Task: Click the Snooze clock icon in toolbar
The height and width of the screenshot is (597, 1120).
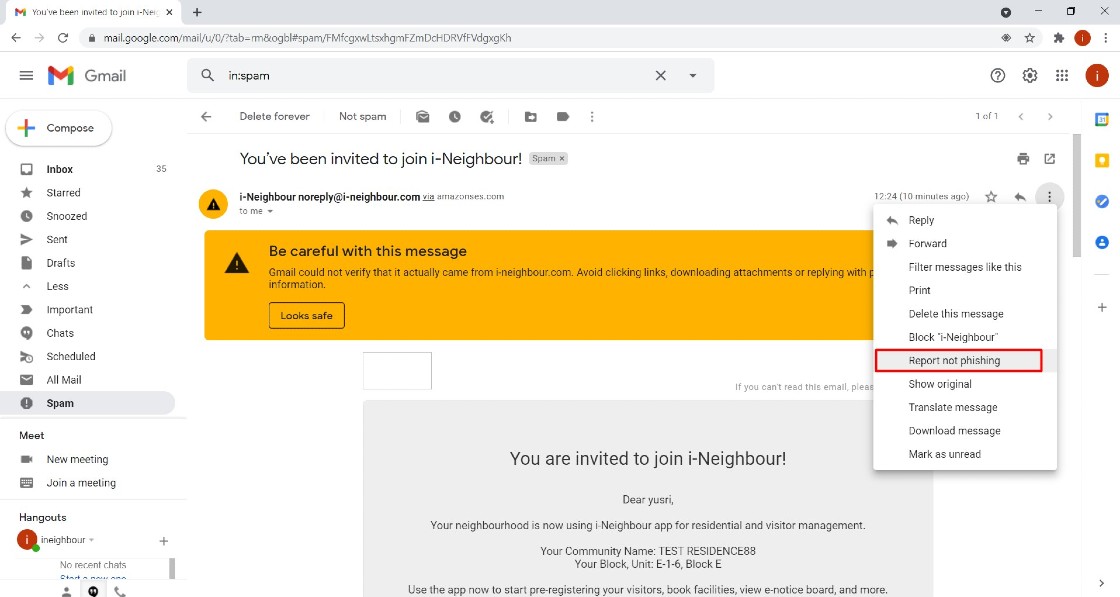Action: pyautogui.click(x=455, y=116)
